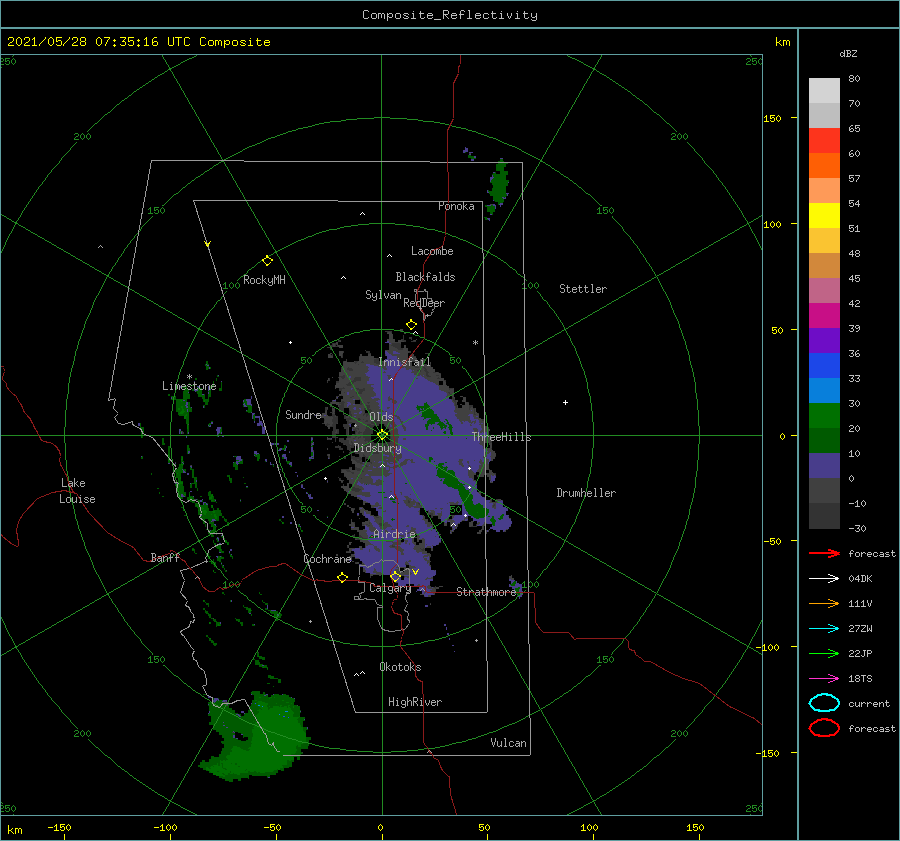Pick the yellow 51-54 dBZ swatch
Screen dimensions: 900x841
coord(824,216)
